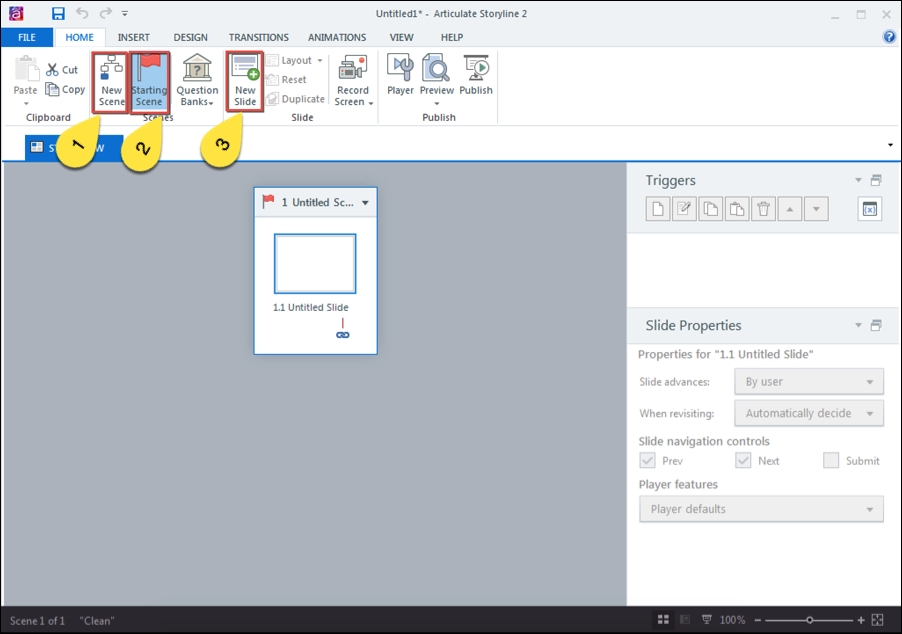902x634 pixels.
Task: Click the 100% zoom level
Action: (x=732, y=620)
